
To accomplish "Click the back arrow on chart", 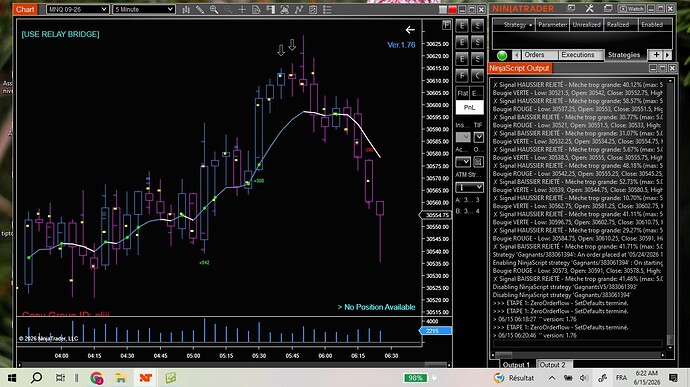I will pyautogui.click(x=410, y=30).
